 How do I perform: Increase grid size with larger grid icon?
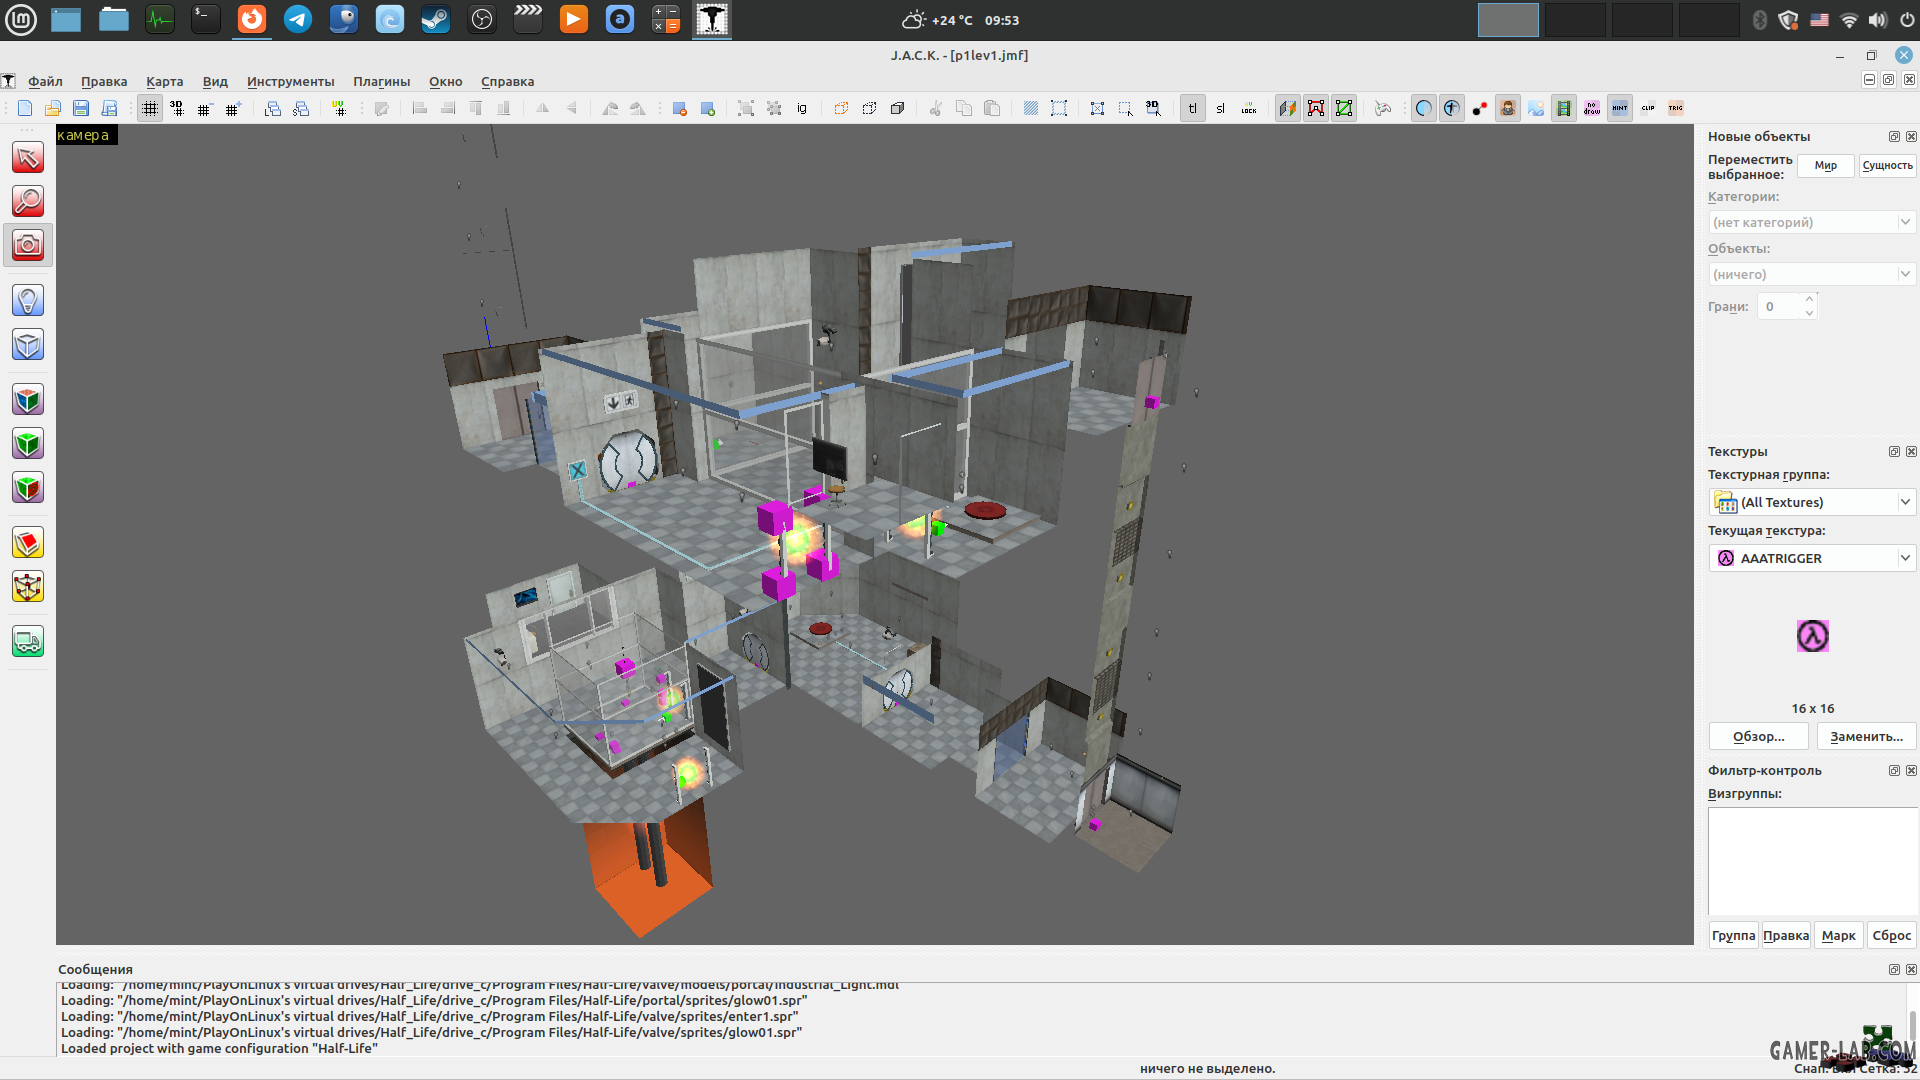(x=233, y=108)
